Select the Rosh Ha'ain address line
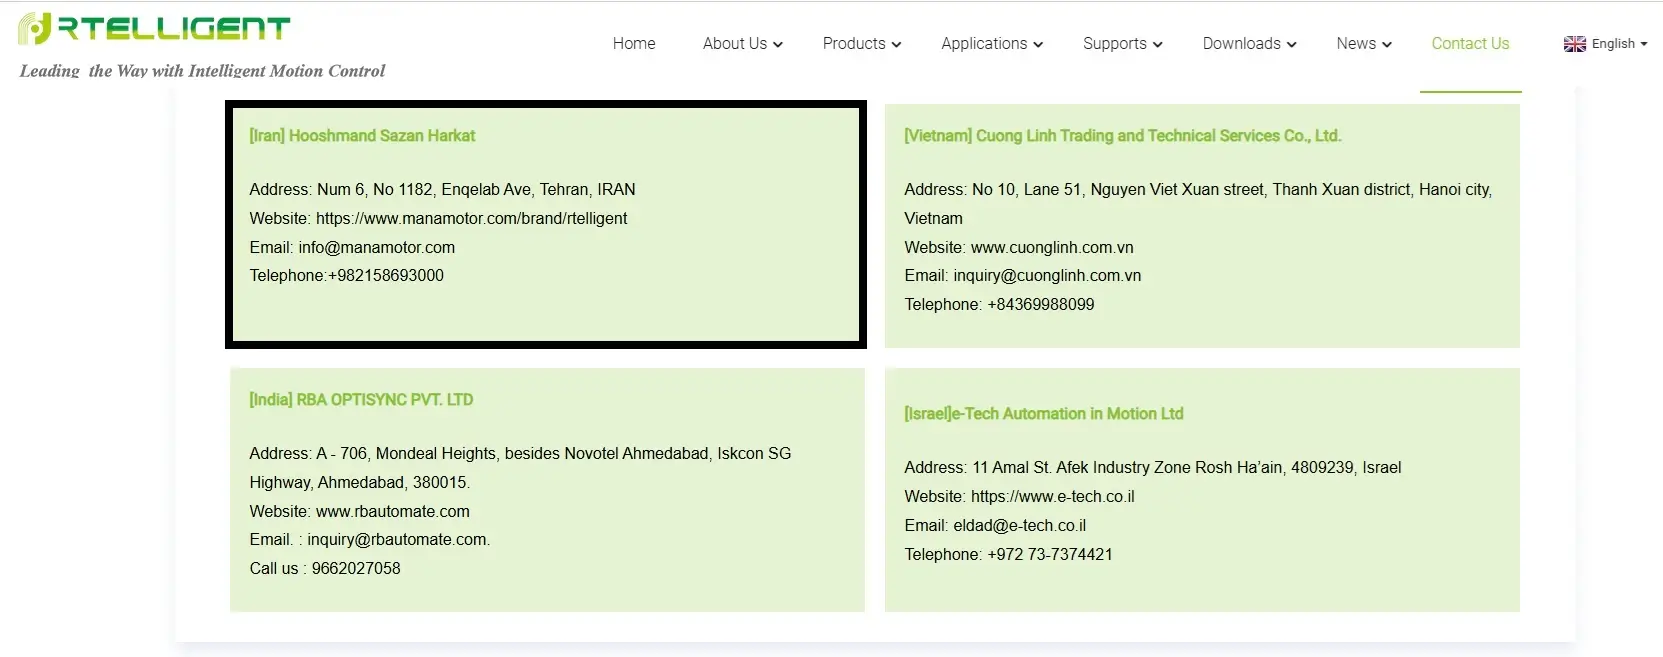Viewport: 1663px width, 657px height. point(1153,468)
